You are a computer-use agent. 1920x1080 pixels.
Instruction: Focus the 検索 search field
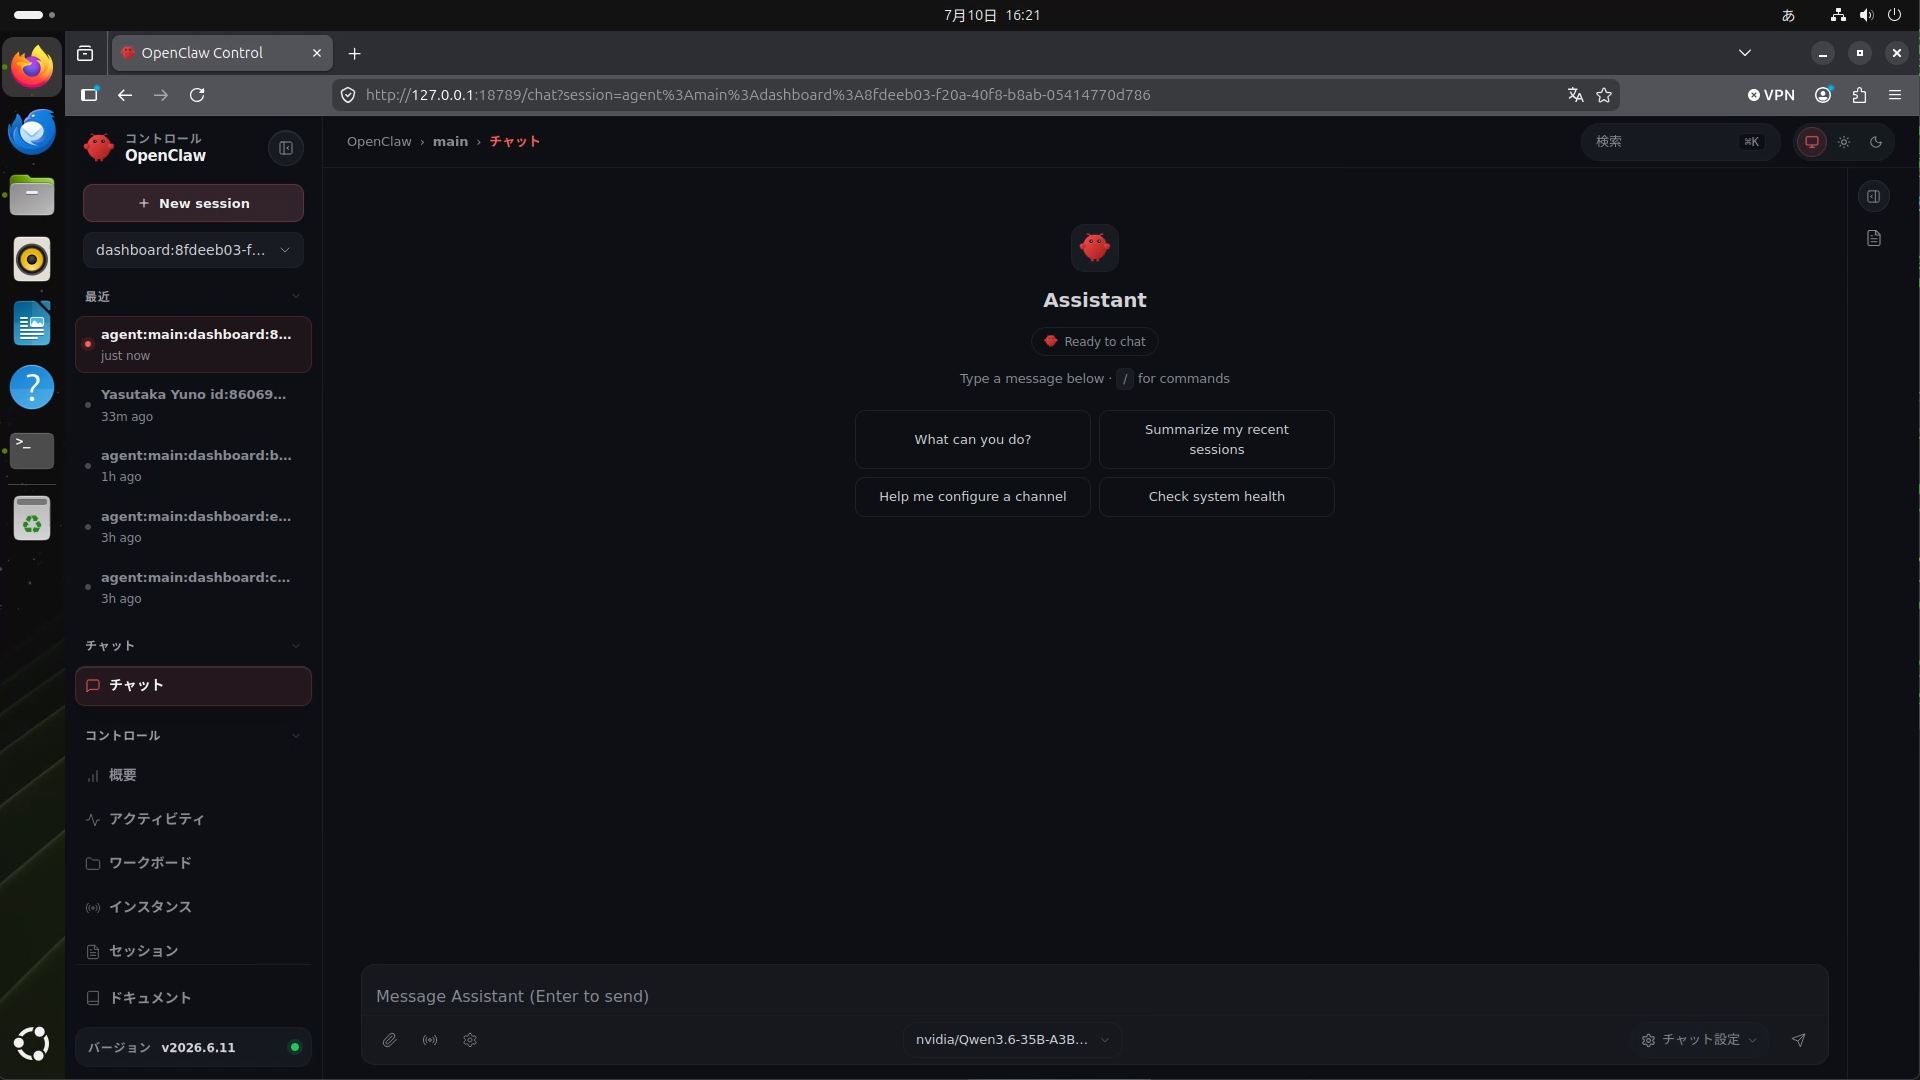pos(1680,142)
